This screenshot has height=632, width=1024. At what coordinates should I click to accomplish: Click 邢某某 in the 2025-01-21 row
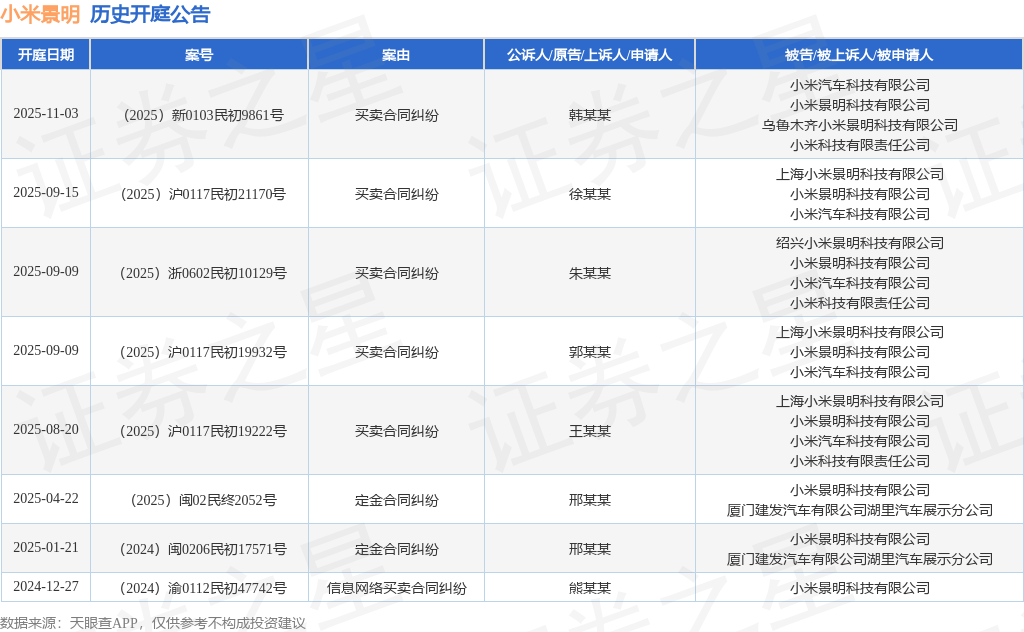point(590,550)
